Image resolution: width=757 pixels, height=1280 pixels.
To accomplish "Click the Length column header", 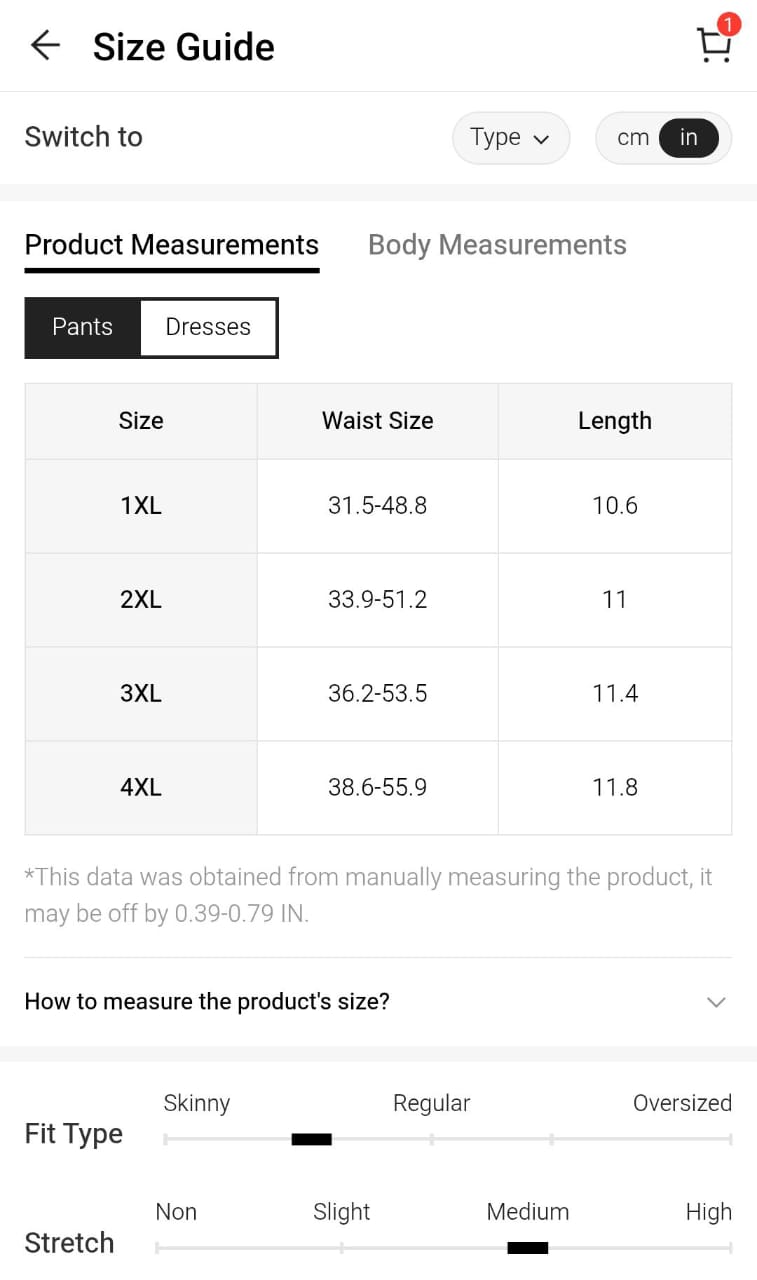I will click(x=614, y=421).
